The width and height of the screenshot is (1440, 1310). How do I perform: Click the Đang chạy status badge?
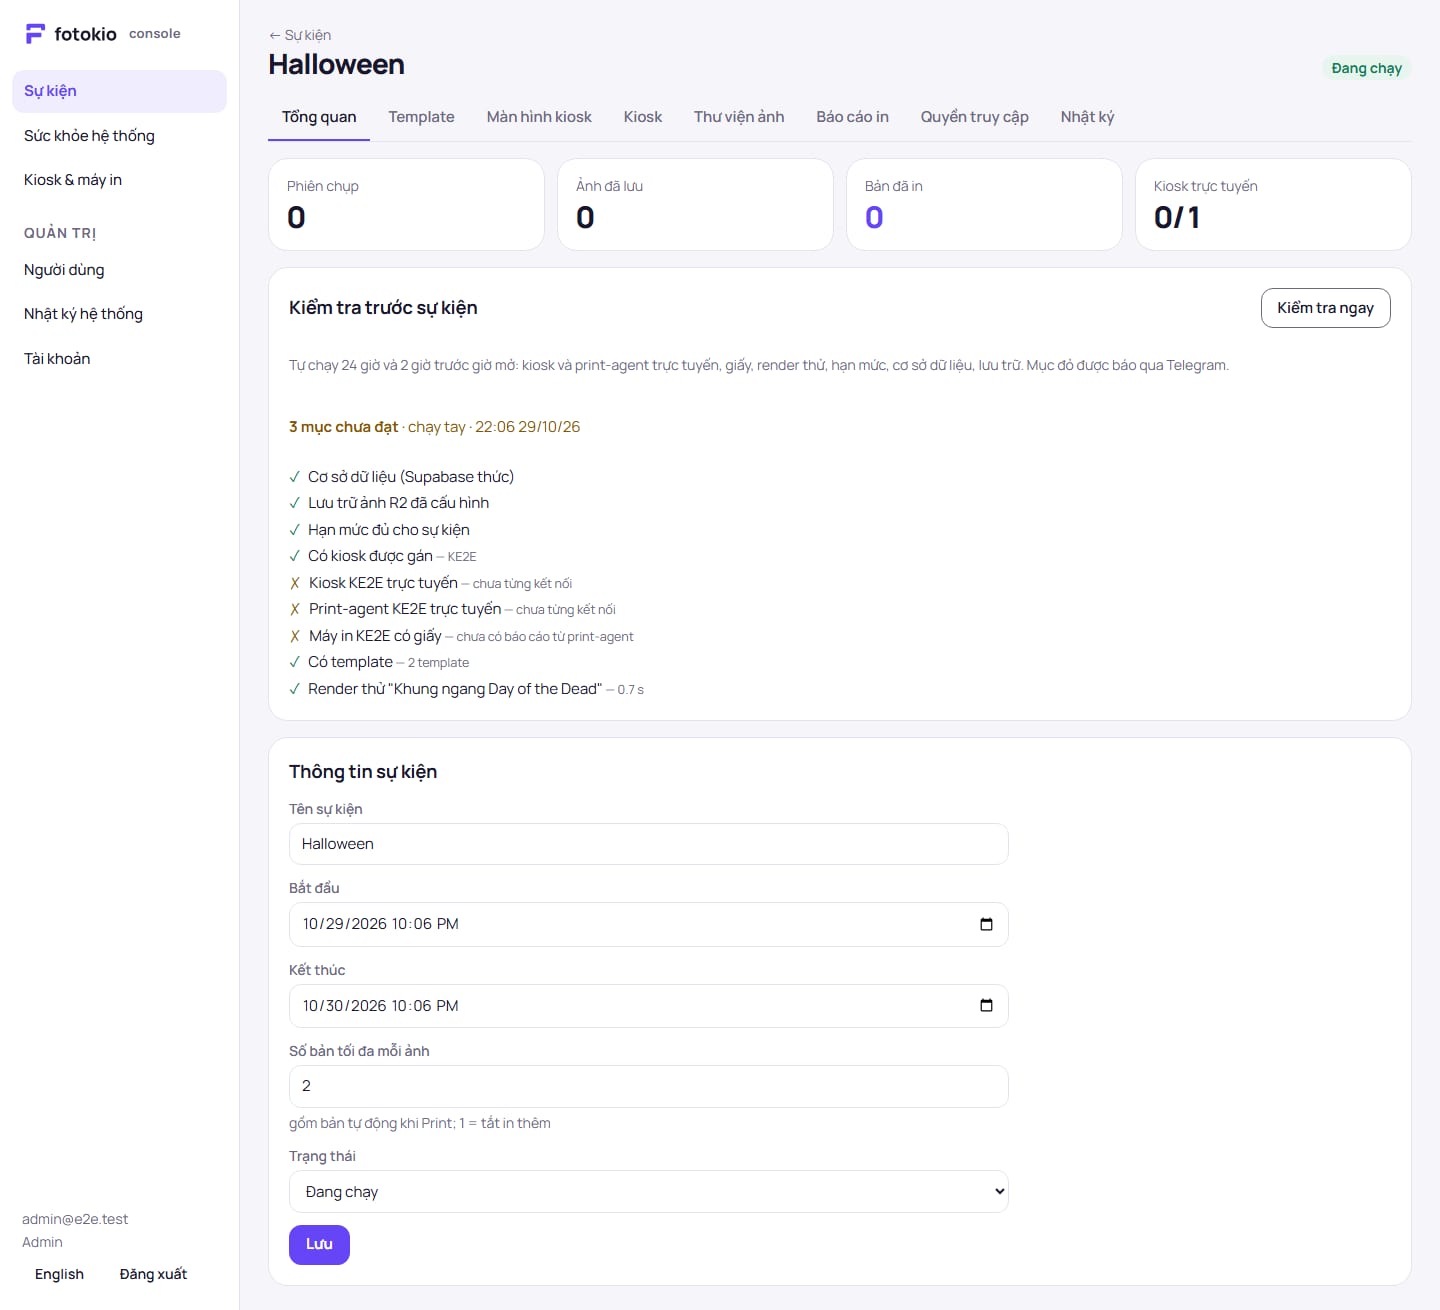[x=1366, y=68]
